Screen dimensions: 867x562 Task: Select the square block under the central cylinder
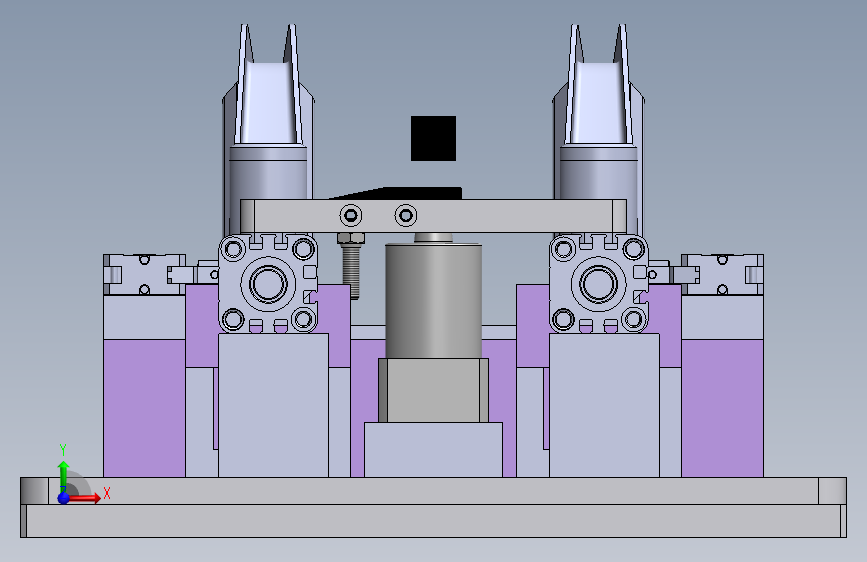pos(434,391)
